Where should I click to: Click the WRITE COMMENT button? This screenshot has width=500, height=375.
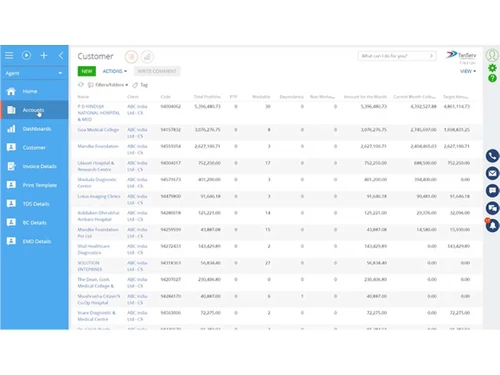pyautogui.click(x=157, y=71)
